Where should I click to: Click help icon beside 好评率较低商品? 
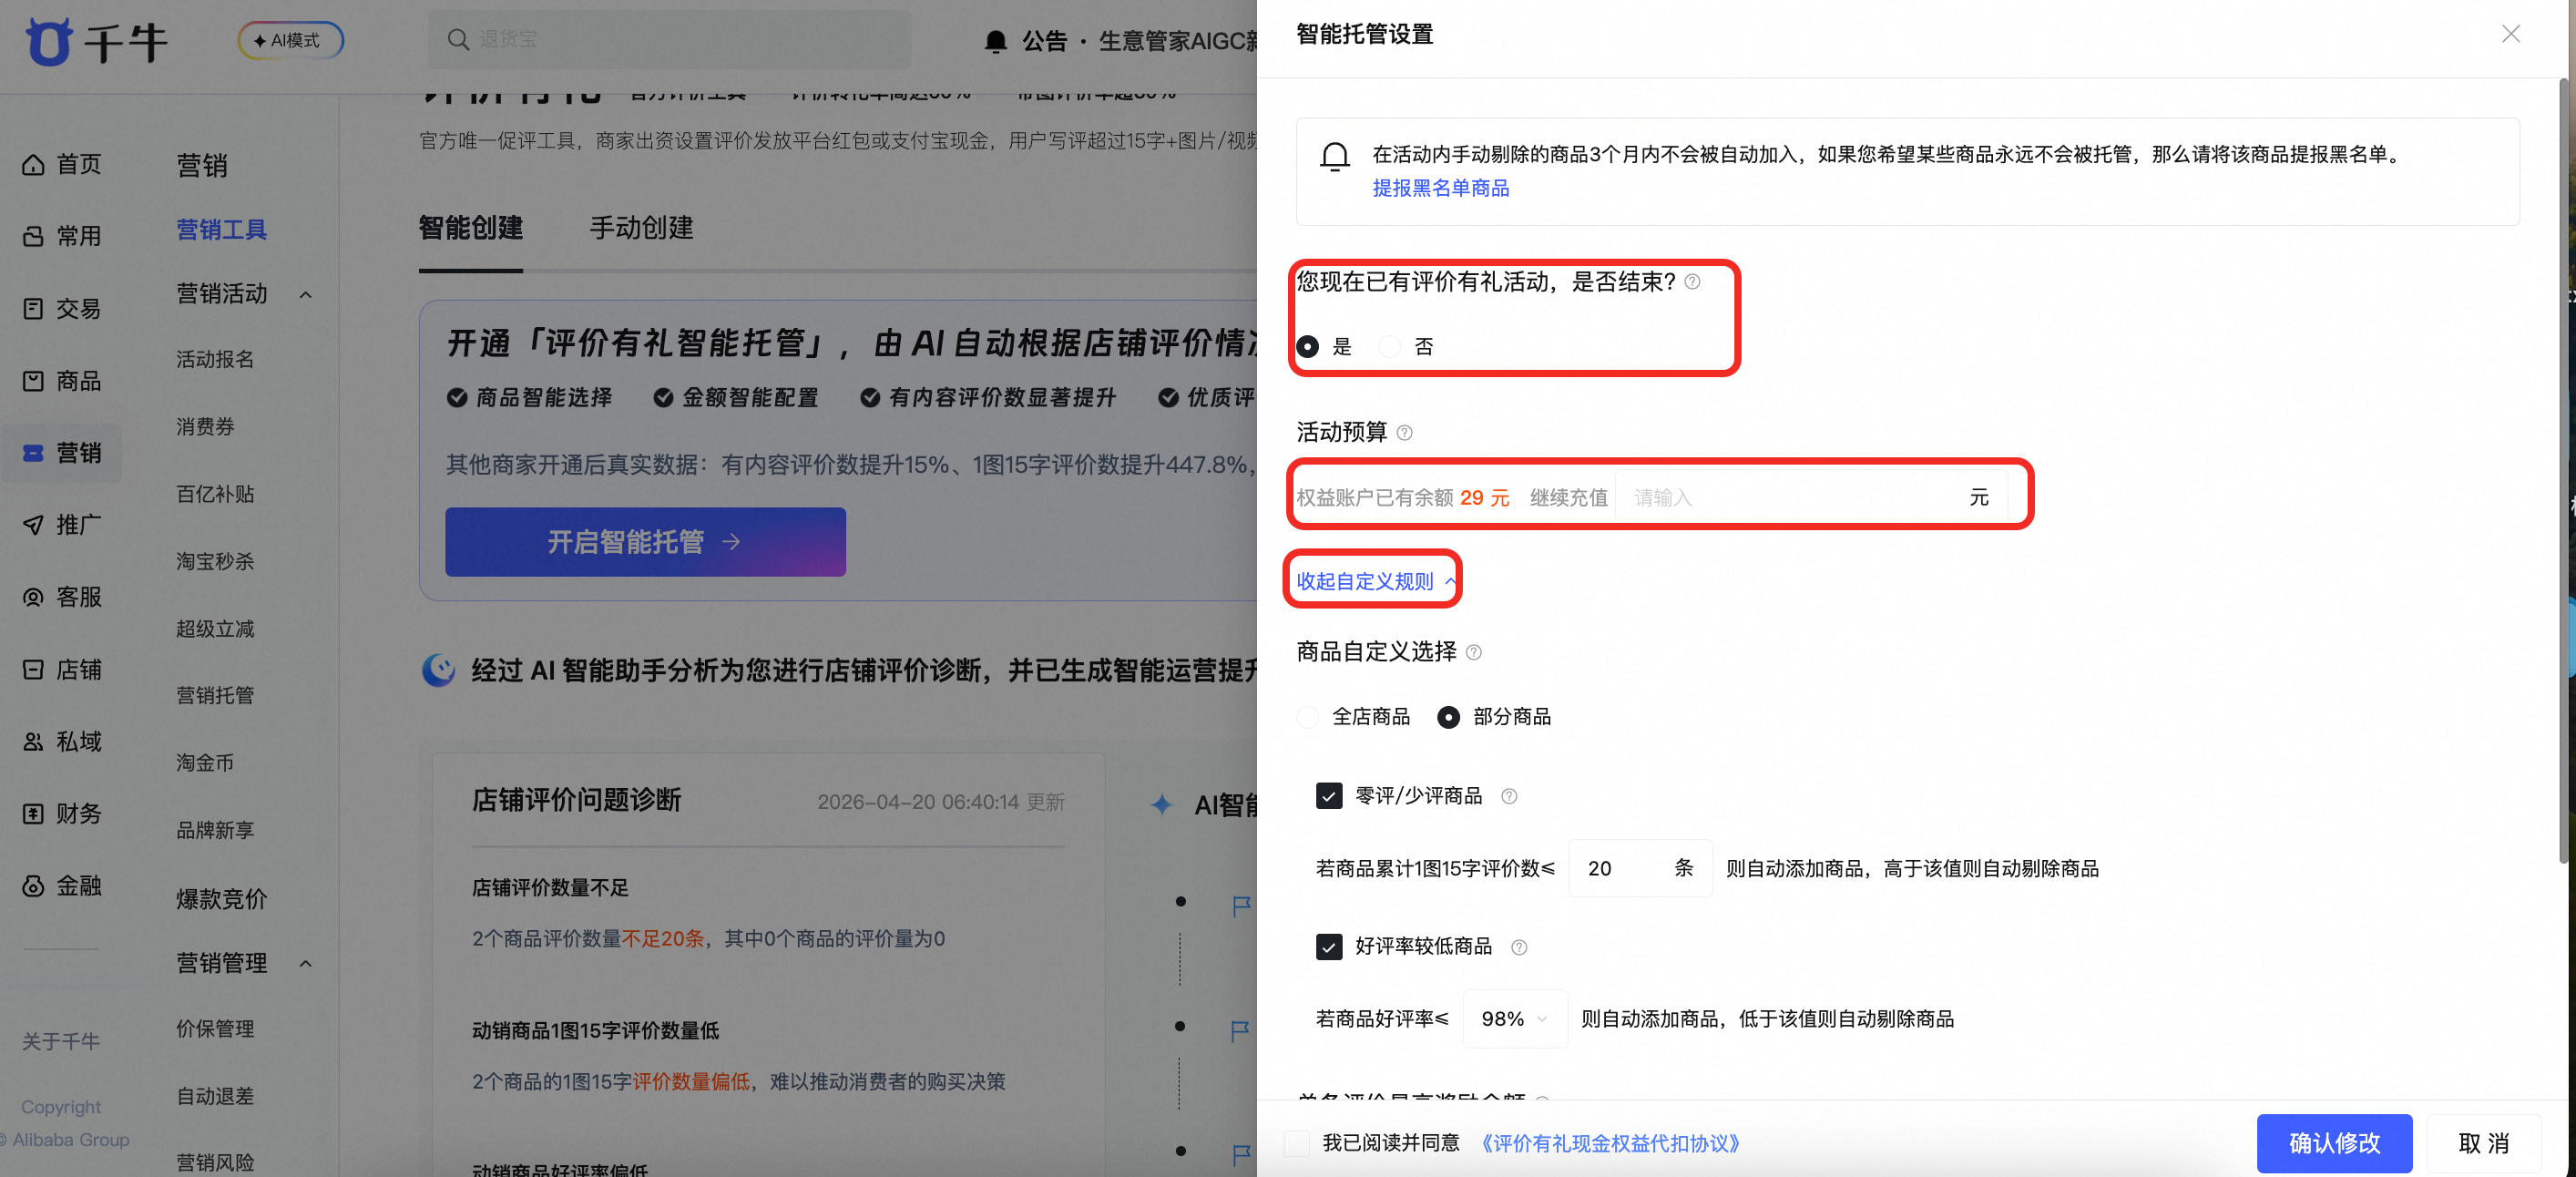click(x=1519, y=947)
